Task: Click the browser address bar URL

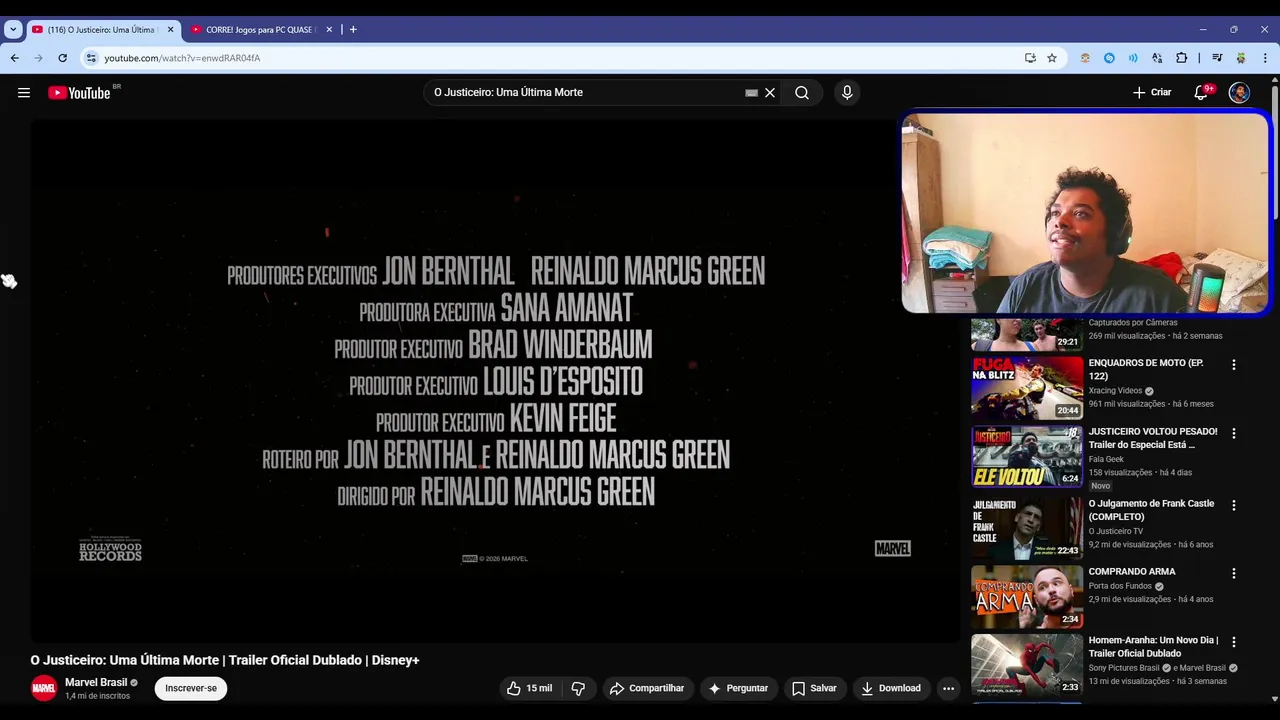Action: pos(182,58)
